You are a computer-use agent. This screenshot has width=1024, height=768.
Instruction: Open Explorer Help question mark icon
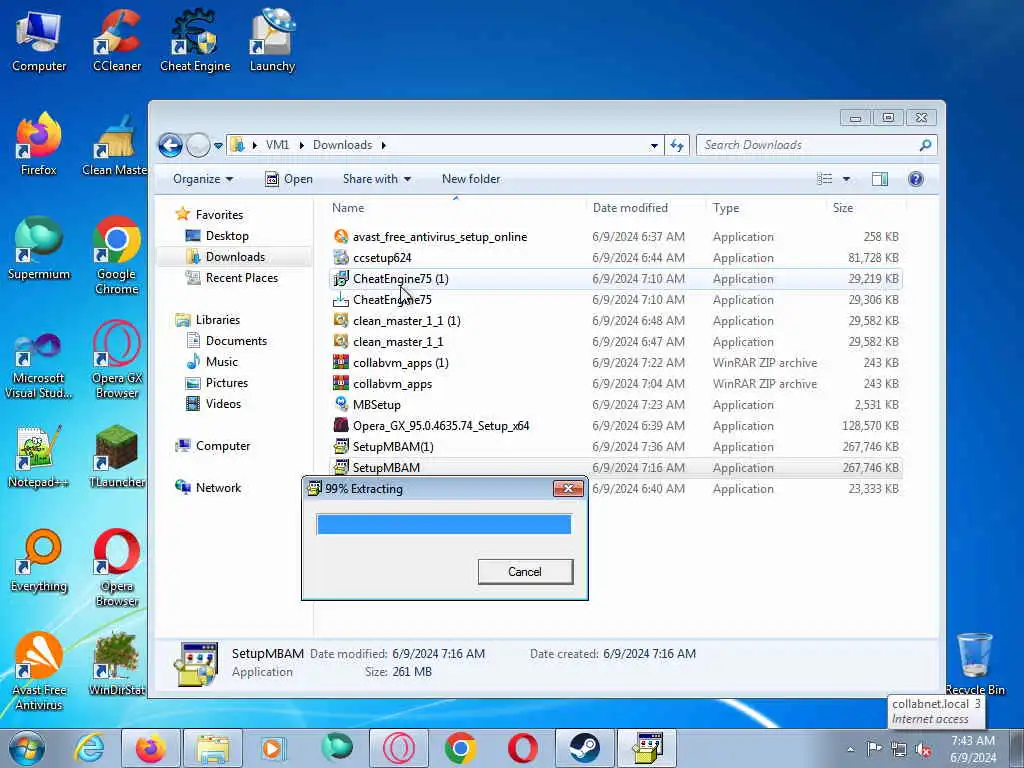click(916, 179)
